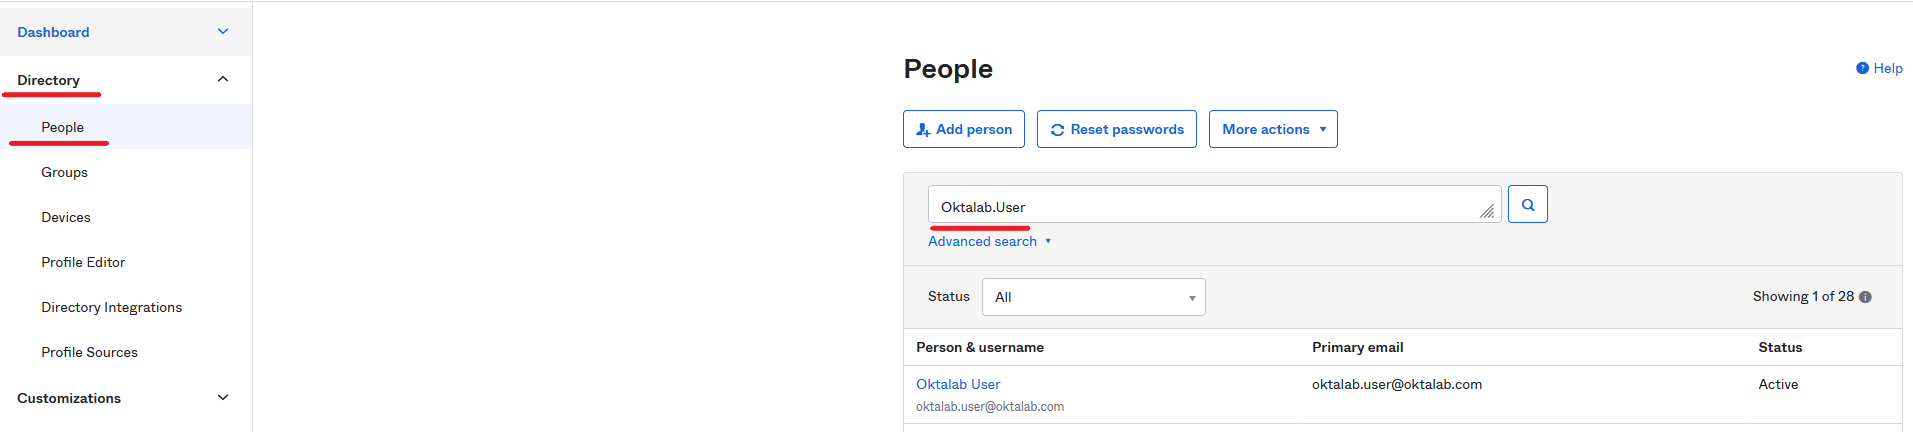This screenshot has width=1913, height=432.
Task: Click the magnifier search icon button
Action: 1527,205
